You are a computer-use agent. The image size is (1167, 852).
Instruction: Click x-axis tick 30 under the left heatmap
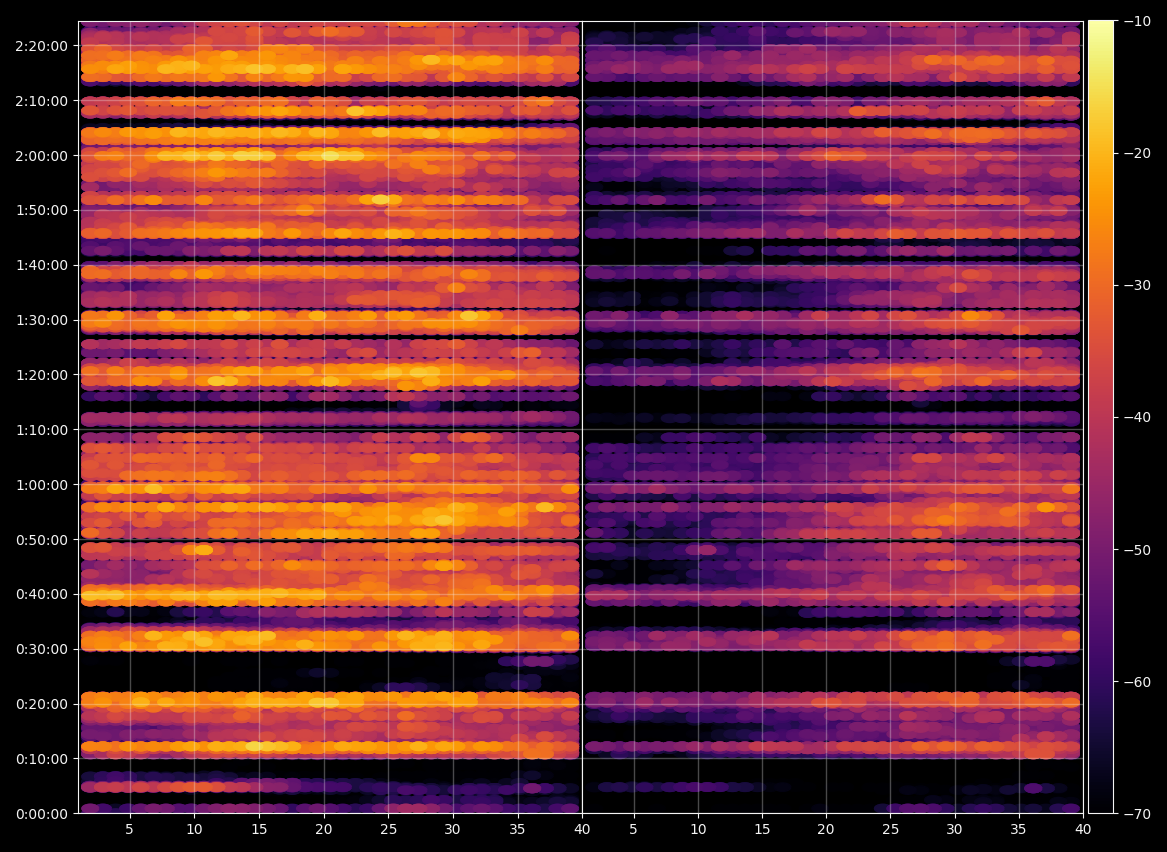453,829
